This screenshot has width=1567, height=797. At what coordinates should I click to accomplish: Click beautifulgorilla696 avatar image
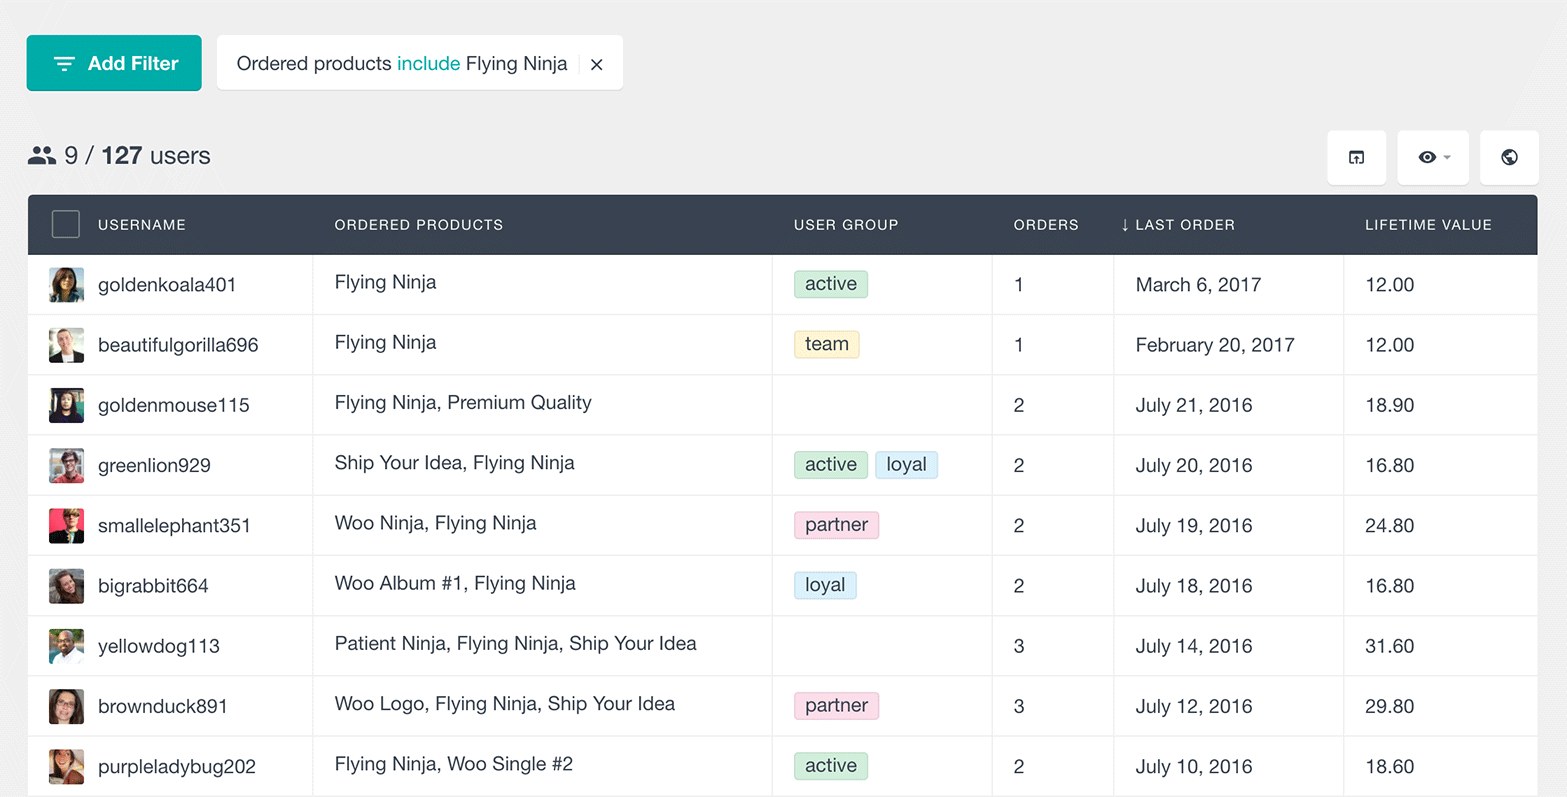pos(66,345)
